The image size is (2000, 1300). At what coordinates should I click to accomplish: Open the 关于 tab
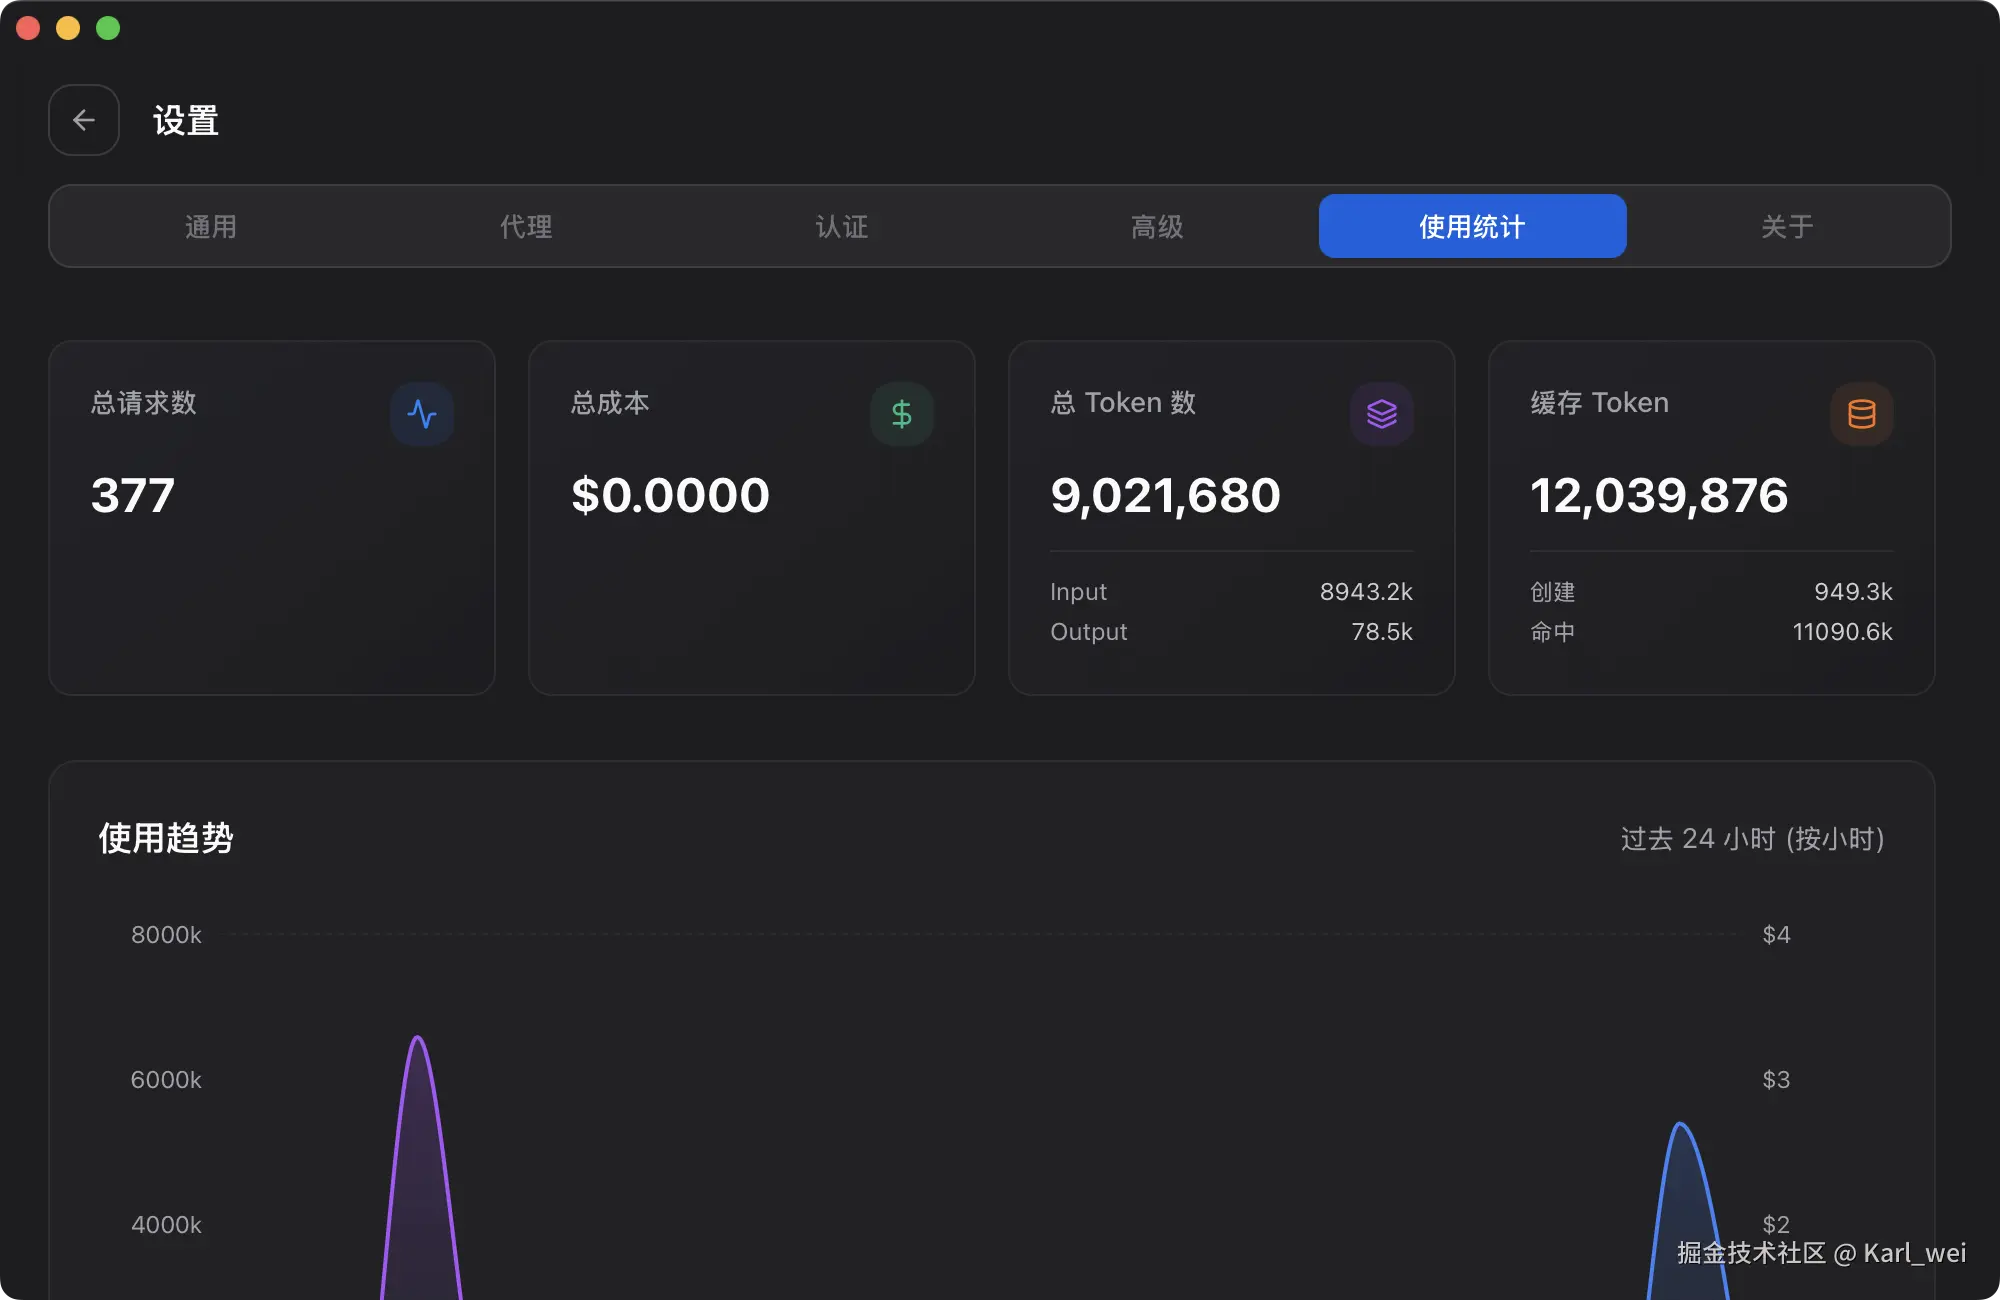point(1787,227)
